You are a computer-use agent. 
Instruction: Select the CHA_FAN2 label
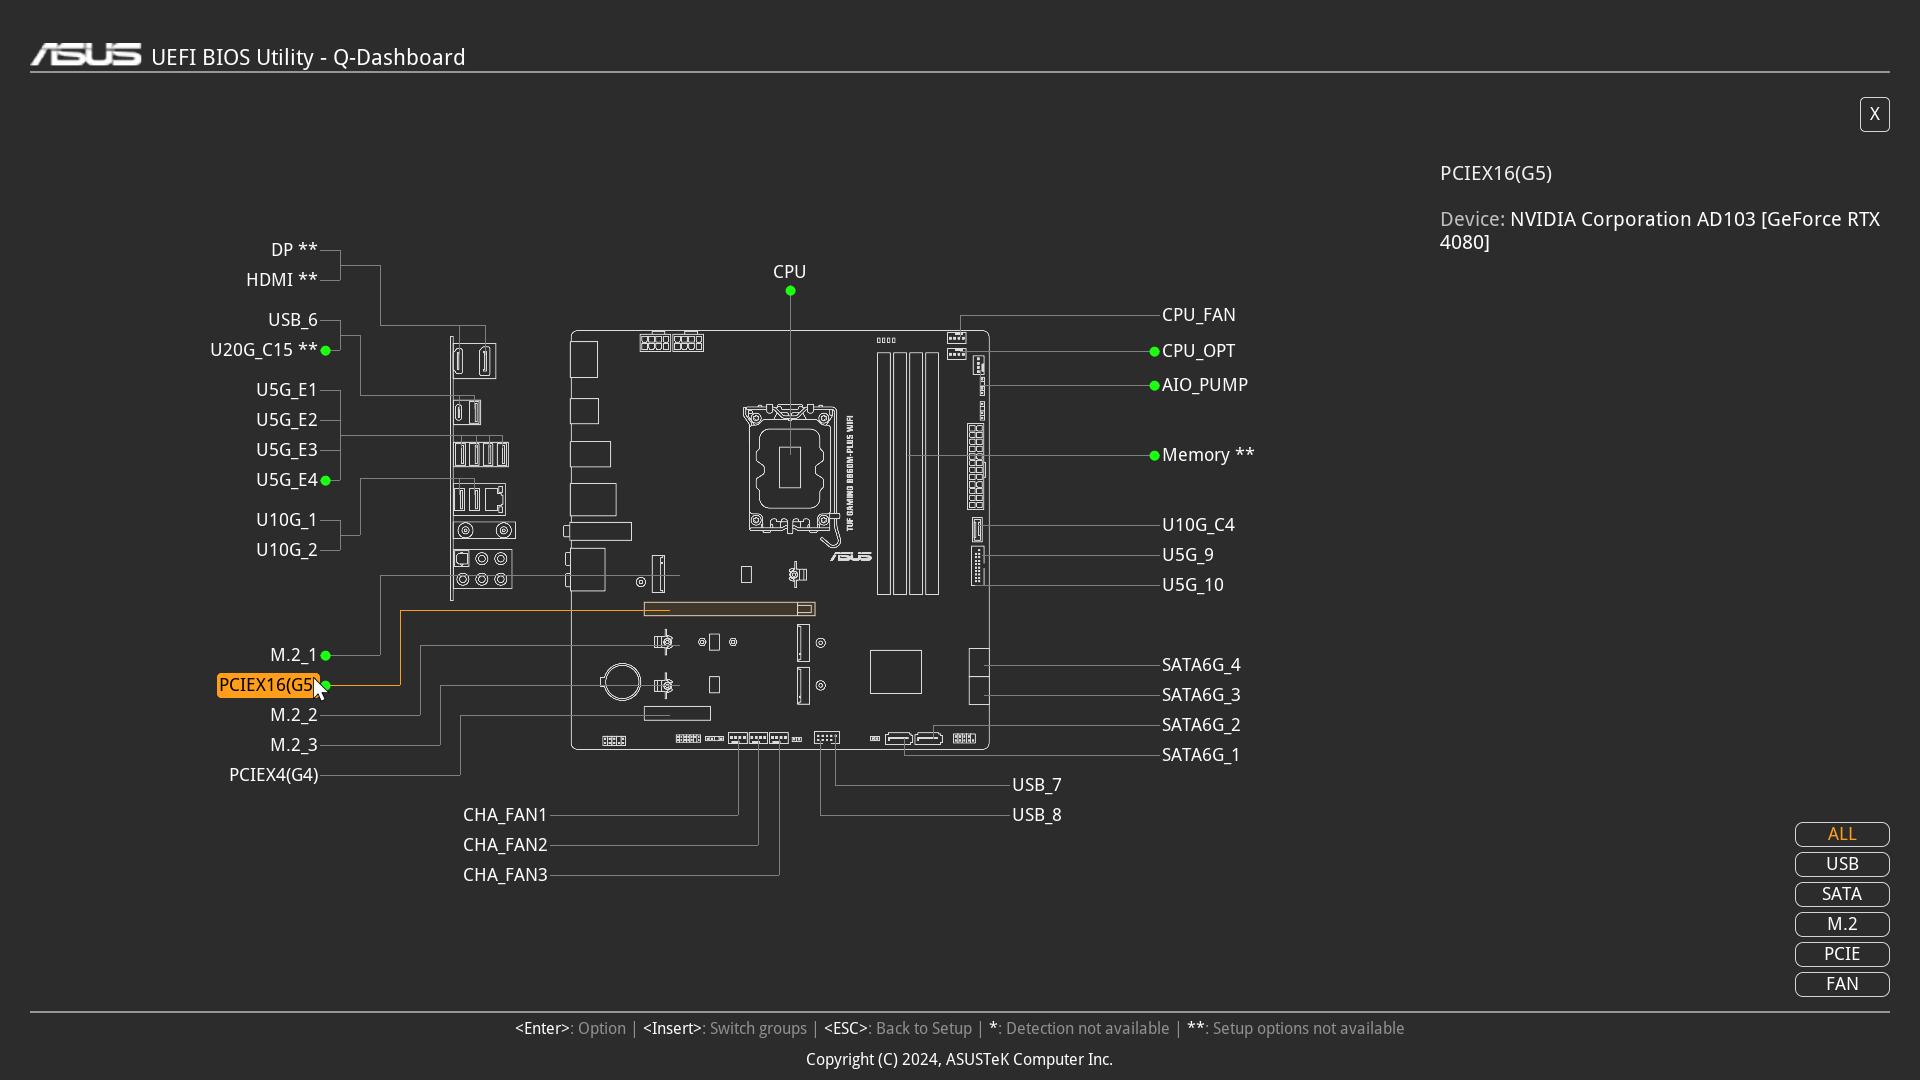click(505, 845)
